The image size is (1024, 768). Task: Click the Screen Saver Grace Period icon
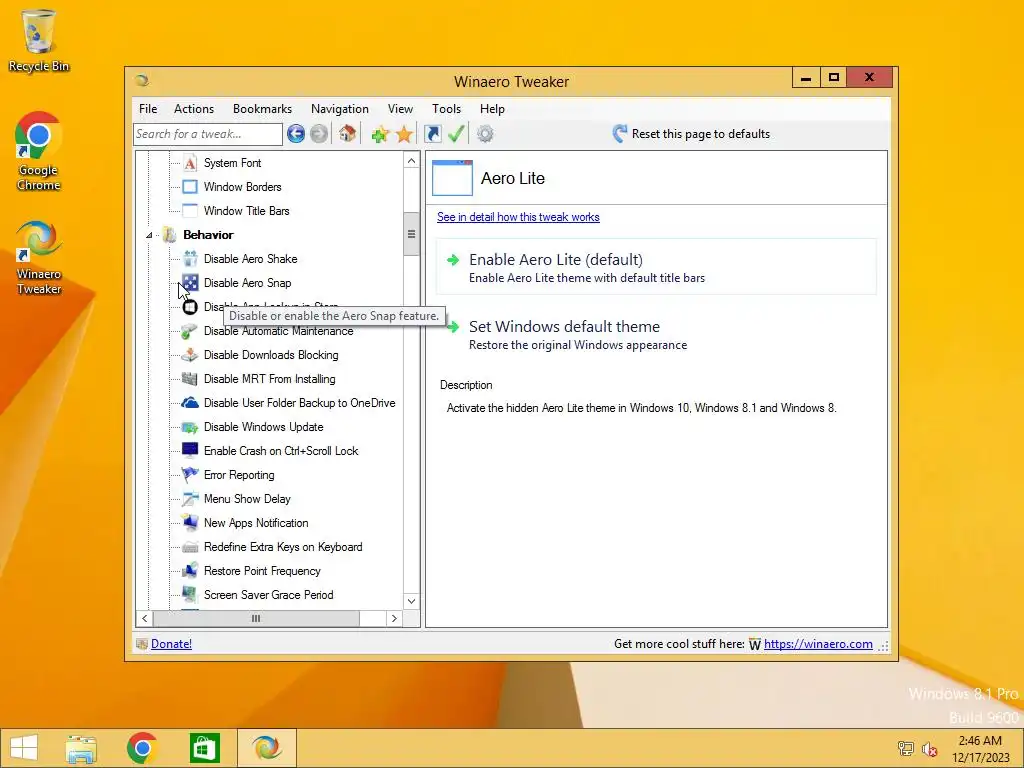(190, 595)
